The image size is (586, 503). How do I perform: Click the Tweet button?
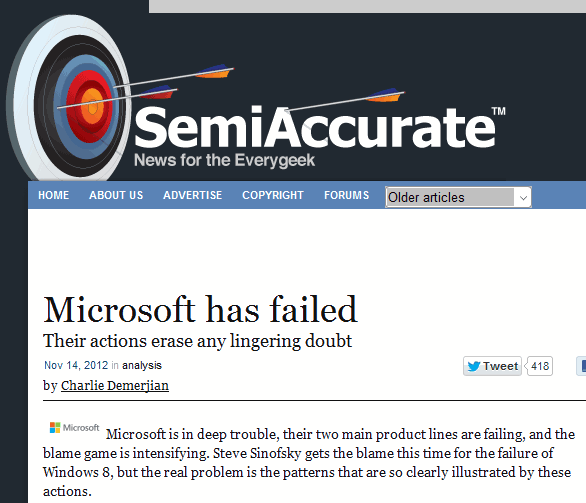tap(492, 366)
